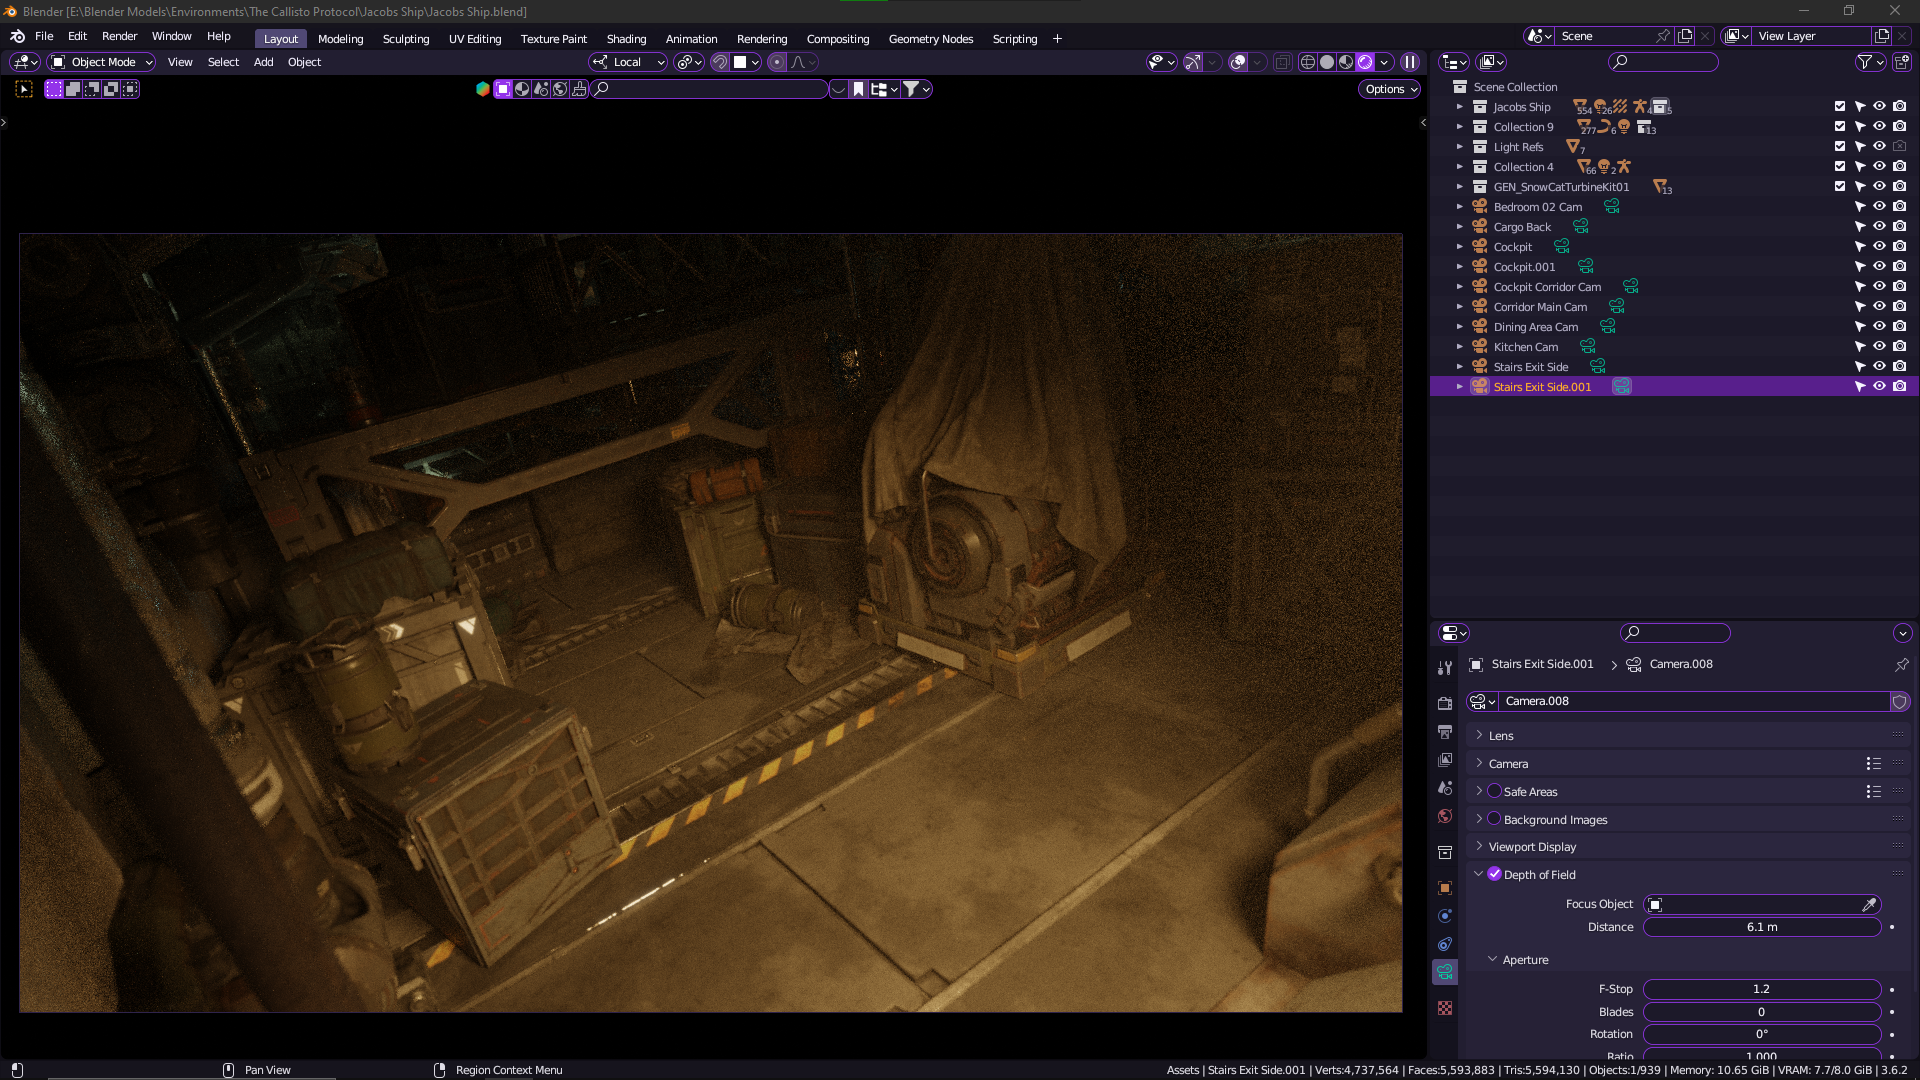Image resolution: width=1920 pixels, height=1080 pixels.
Task: Switch viewport to Material Preview shading
Action: [x=1346, y=62]
